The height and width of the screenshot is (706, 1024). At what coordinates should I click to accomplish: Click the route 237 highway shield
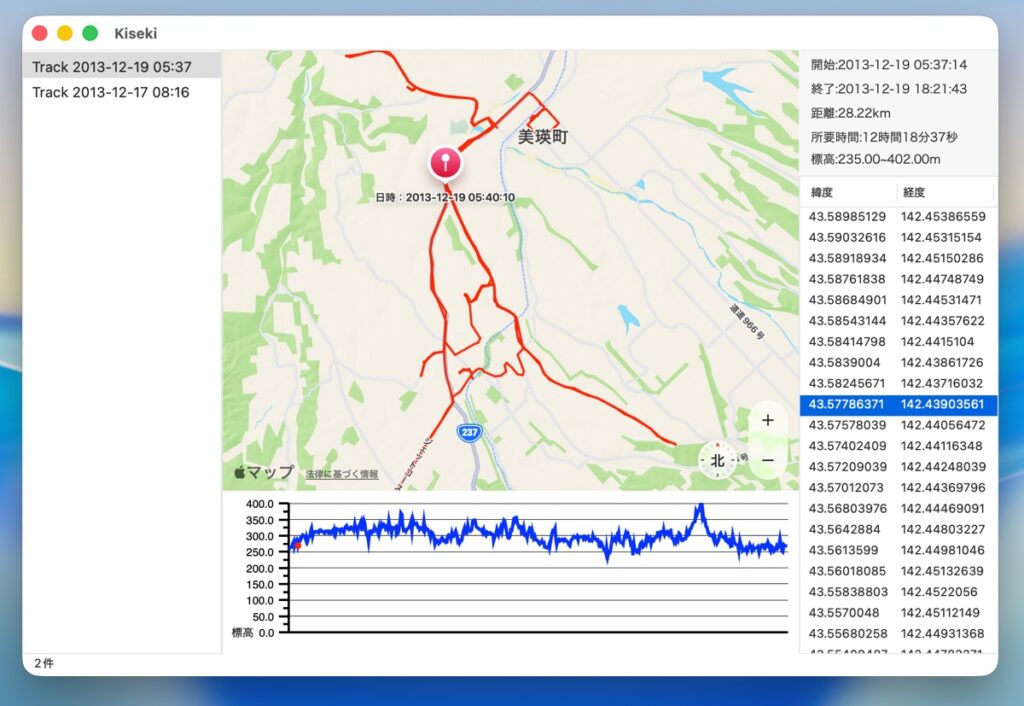tap(467, 432)
